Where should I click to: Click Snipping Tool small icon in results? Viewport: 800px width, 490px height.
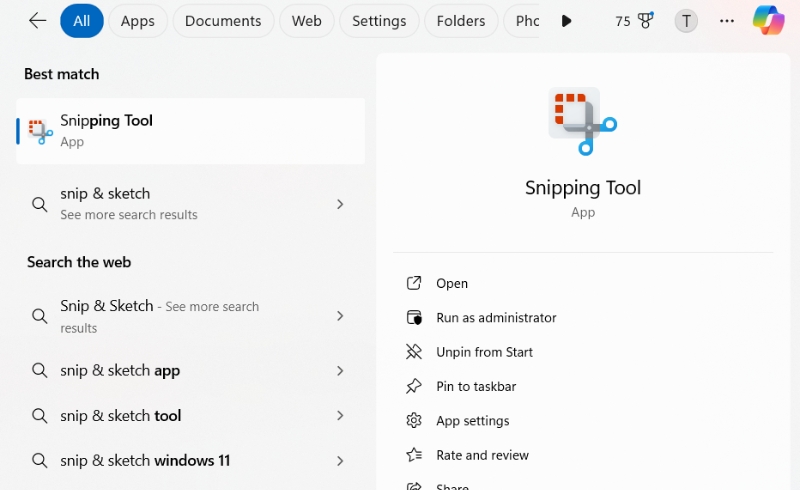pos(40,132)
